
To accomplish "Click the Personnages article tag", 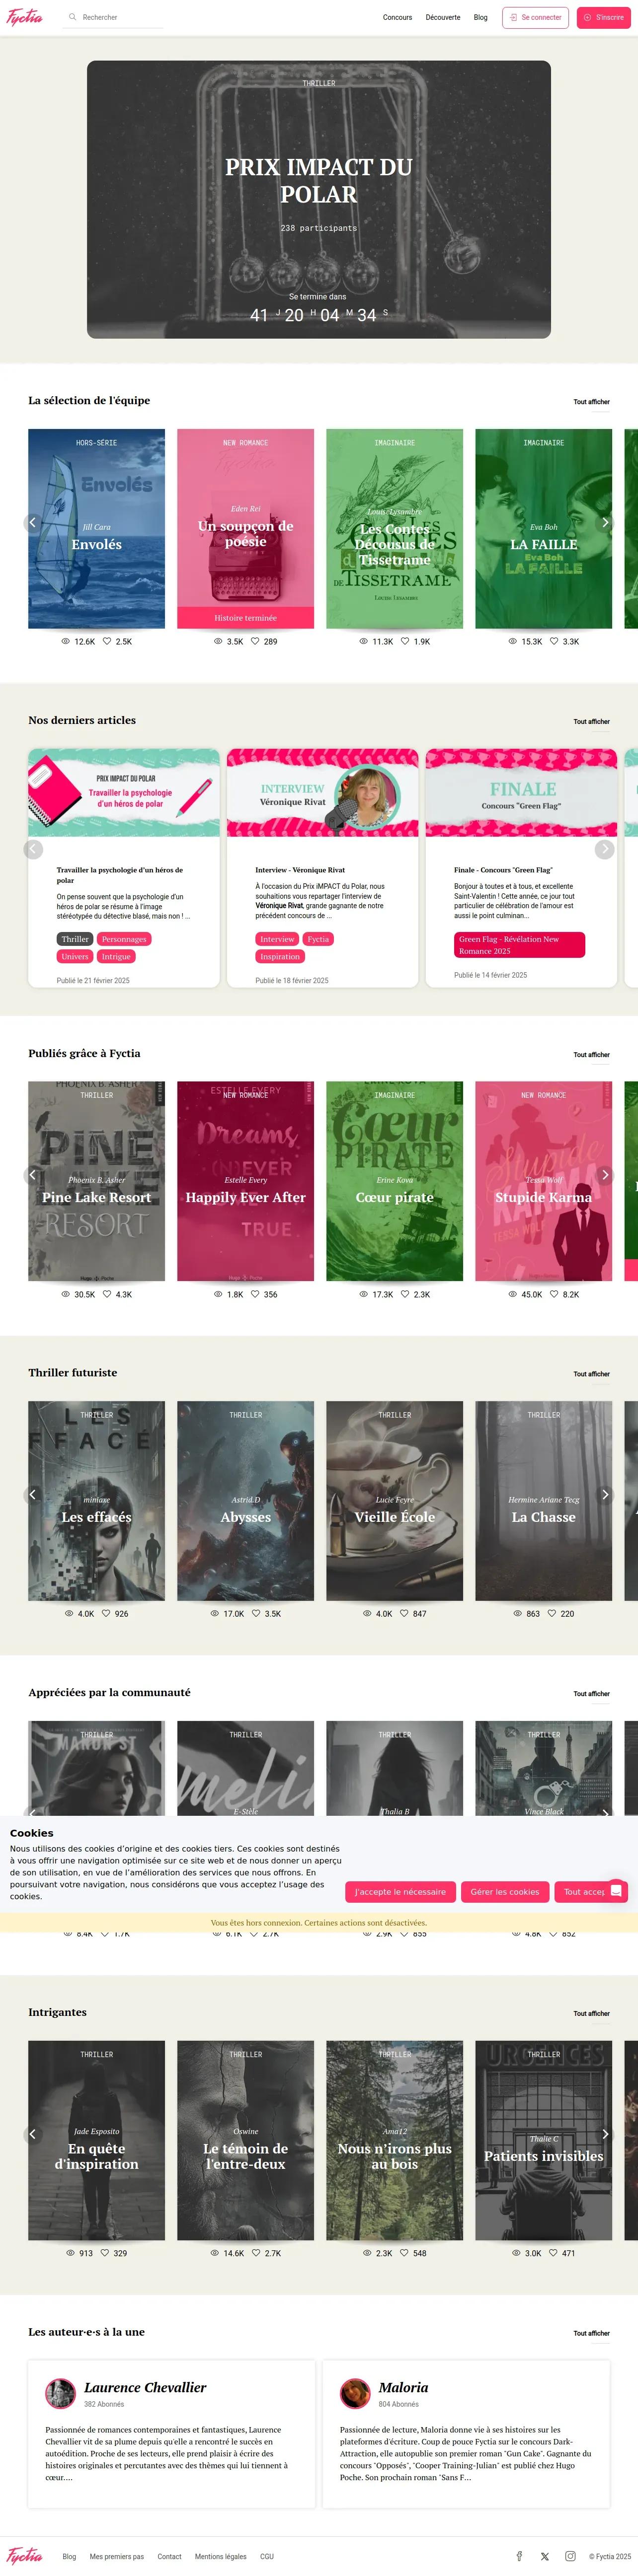I will tap(124, 939).
